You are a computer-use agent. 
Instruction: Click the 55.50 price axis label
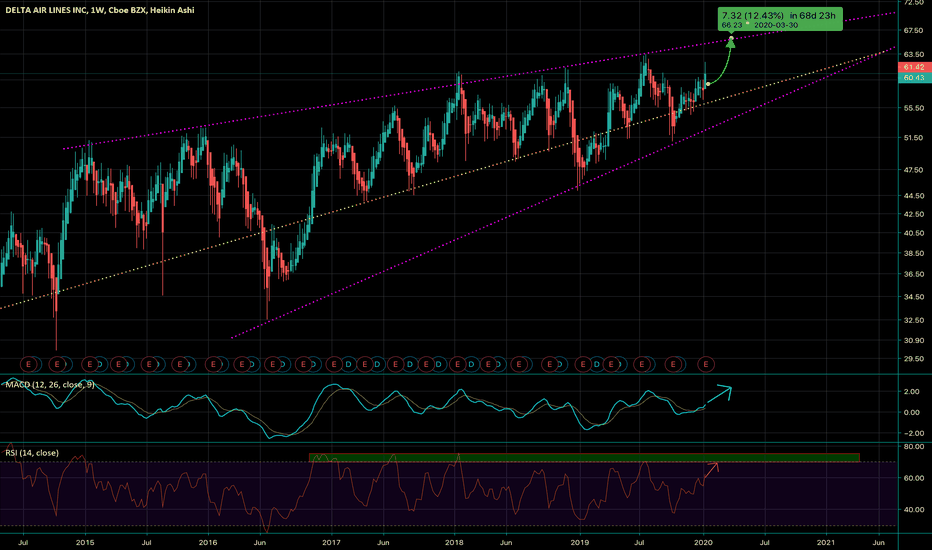click(x=914, y=108)
